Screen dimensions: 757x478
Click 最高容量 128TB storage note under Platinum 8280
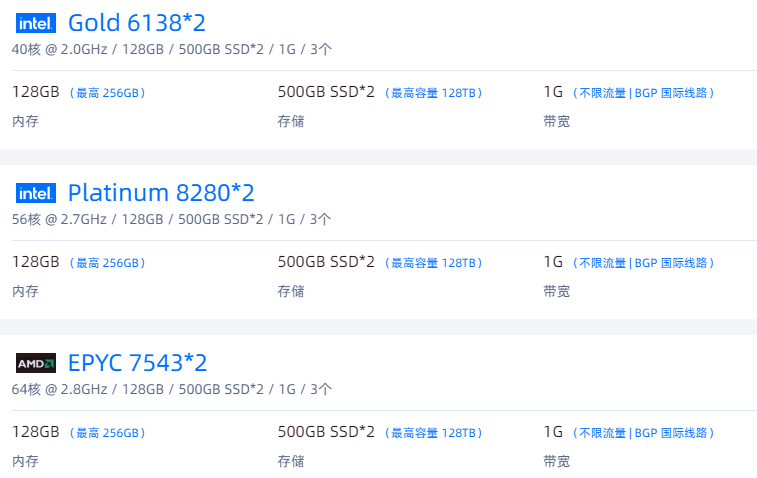coord(433,263)
